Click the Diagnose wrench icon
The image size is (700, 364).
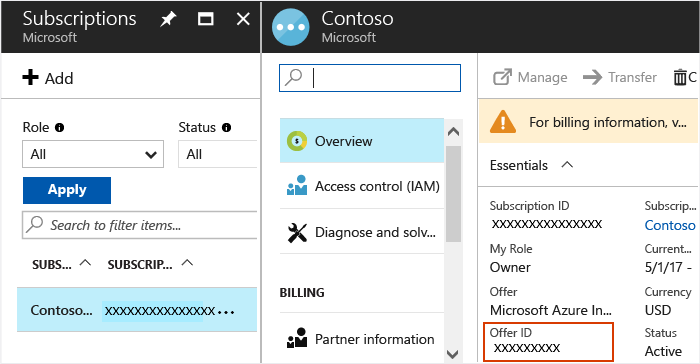[x=297, y=232]
